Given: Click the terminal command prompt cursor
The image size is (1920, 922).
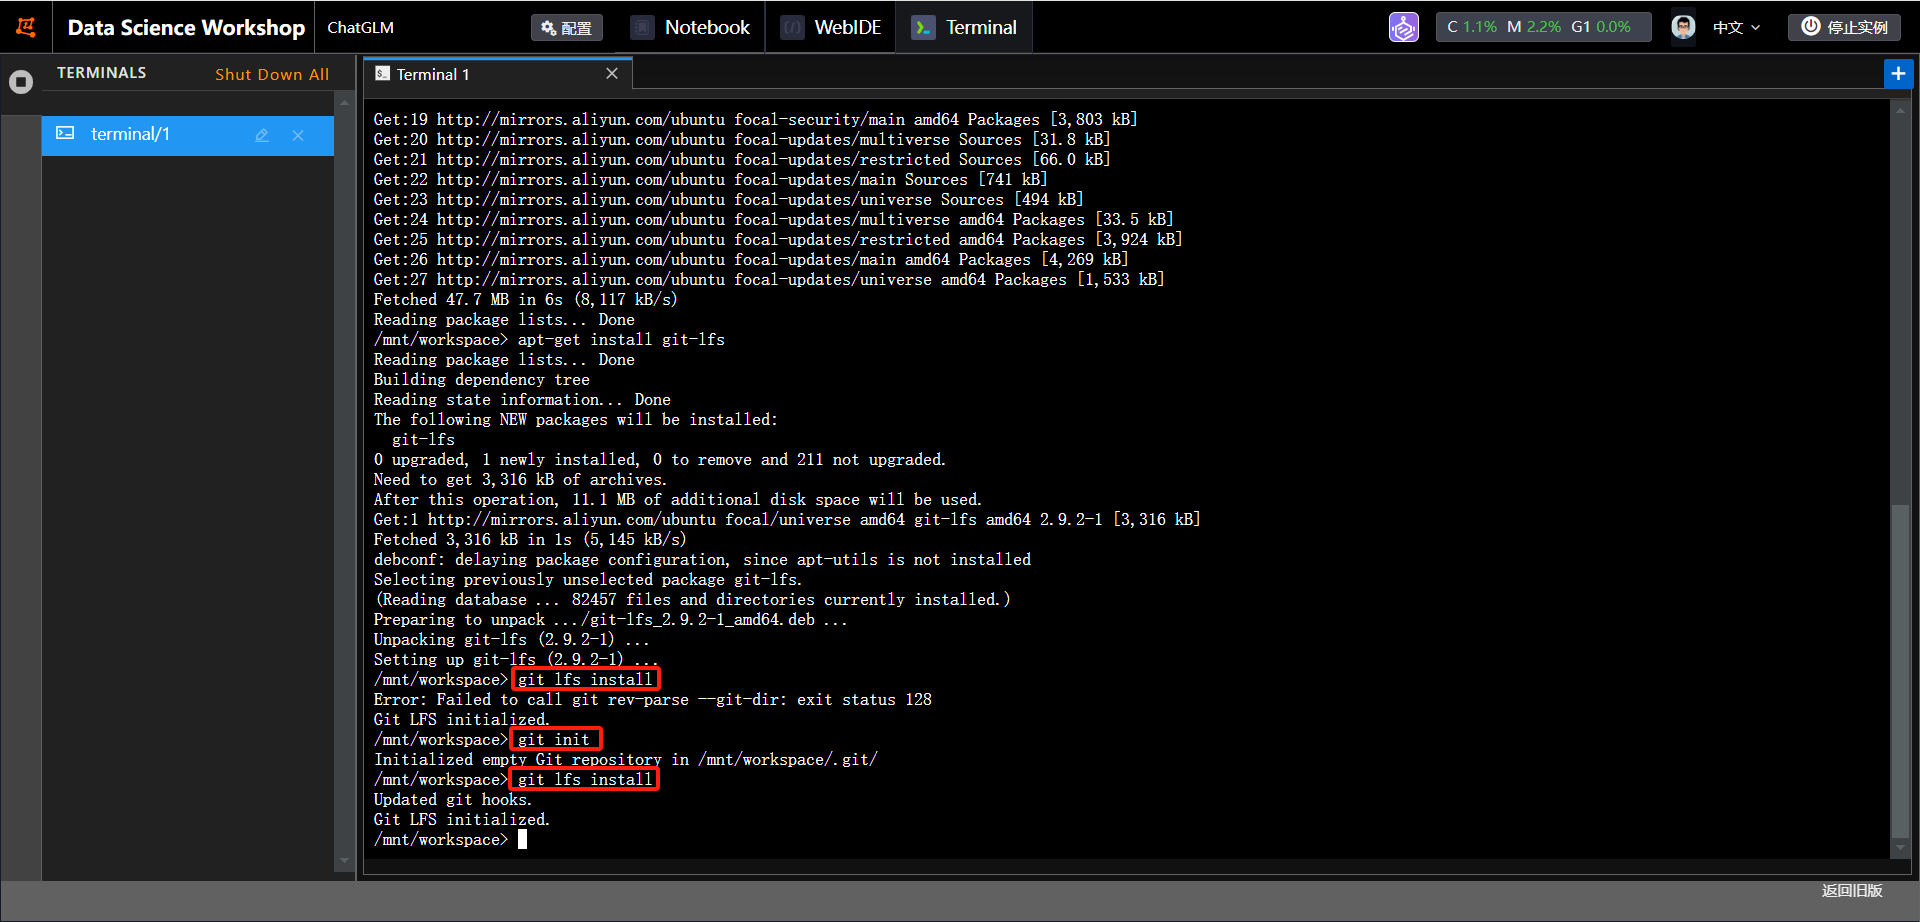Looking at the screenshot, I should tap(522, 839).
